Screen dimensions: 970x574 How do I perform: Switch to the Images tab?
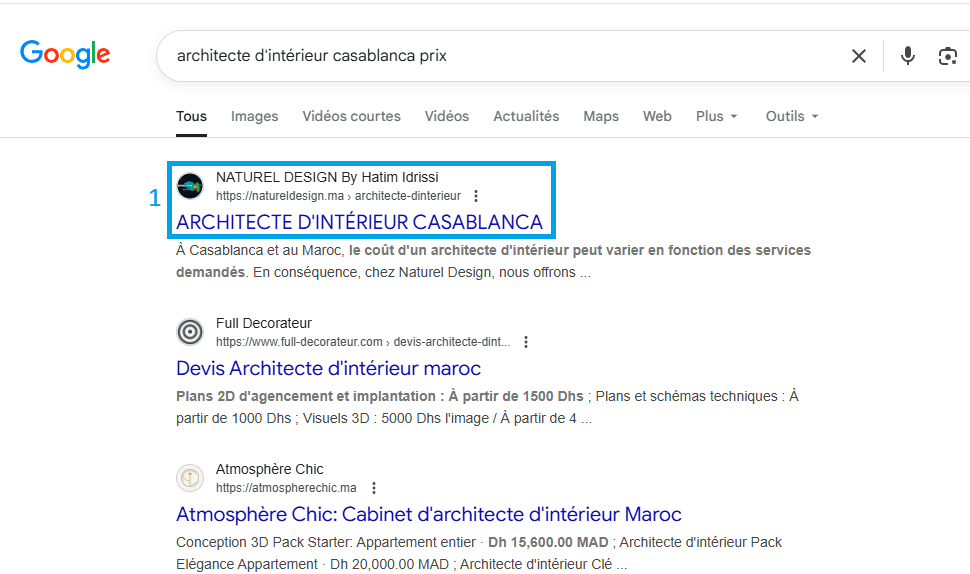click(x=254, y=116)
